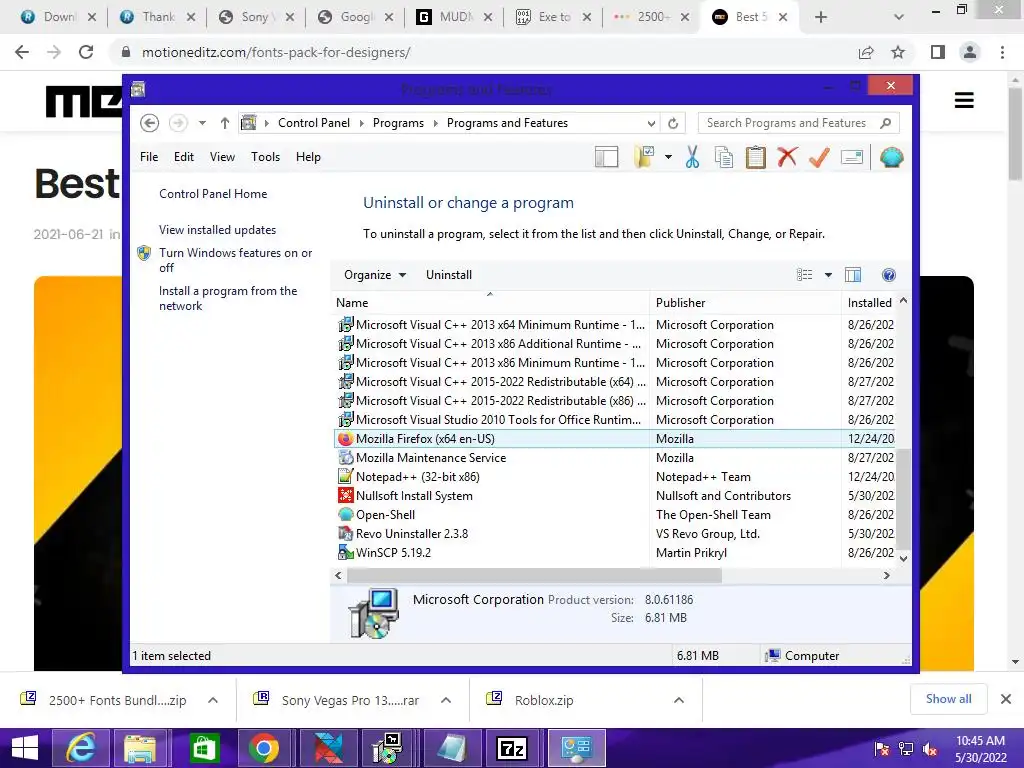The height and width of the screenshot is (768, 1024).
Task: Toggle the preview pane icon
Action: 853,275
